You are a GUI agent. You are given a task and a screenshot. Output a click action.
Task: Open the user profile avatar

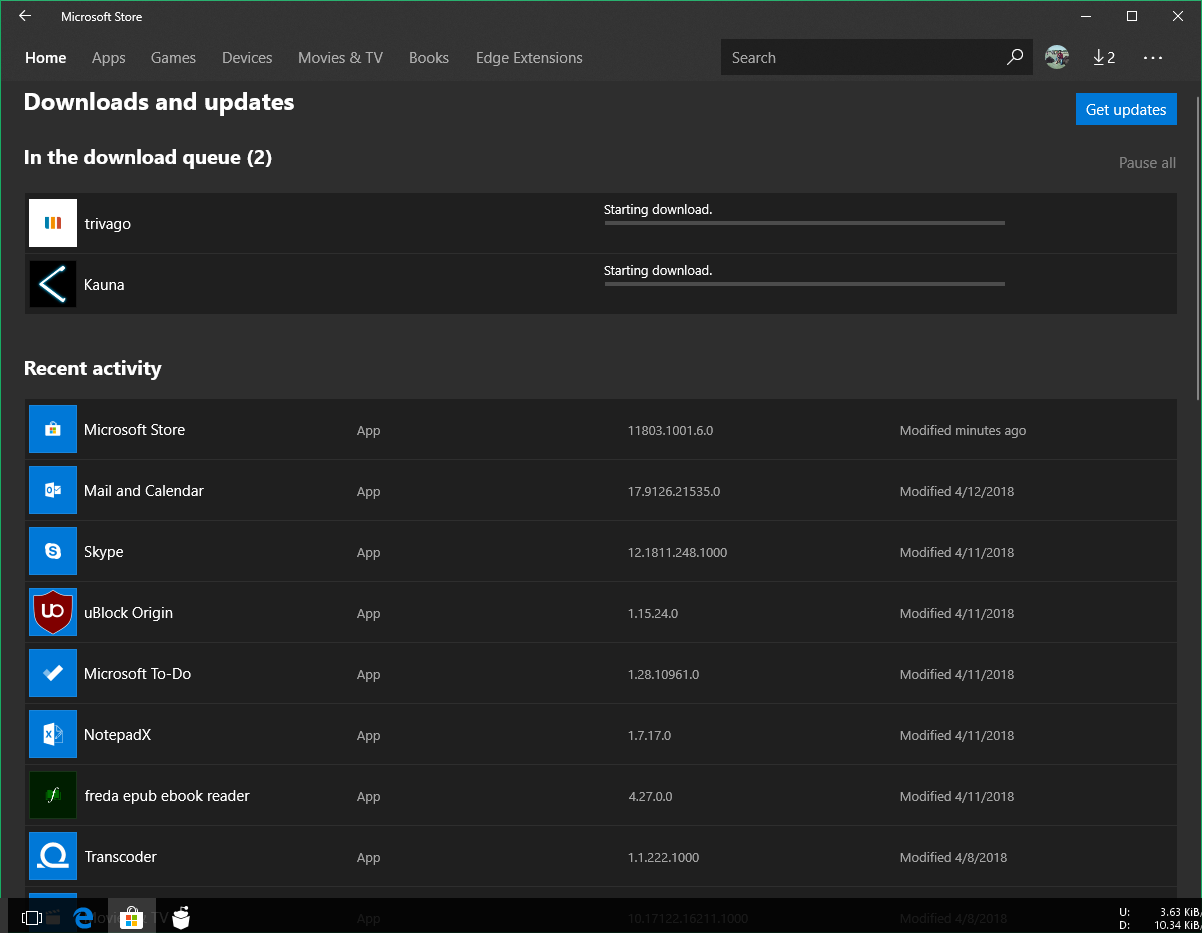(1057, 57)
